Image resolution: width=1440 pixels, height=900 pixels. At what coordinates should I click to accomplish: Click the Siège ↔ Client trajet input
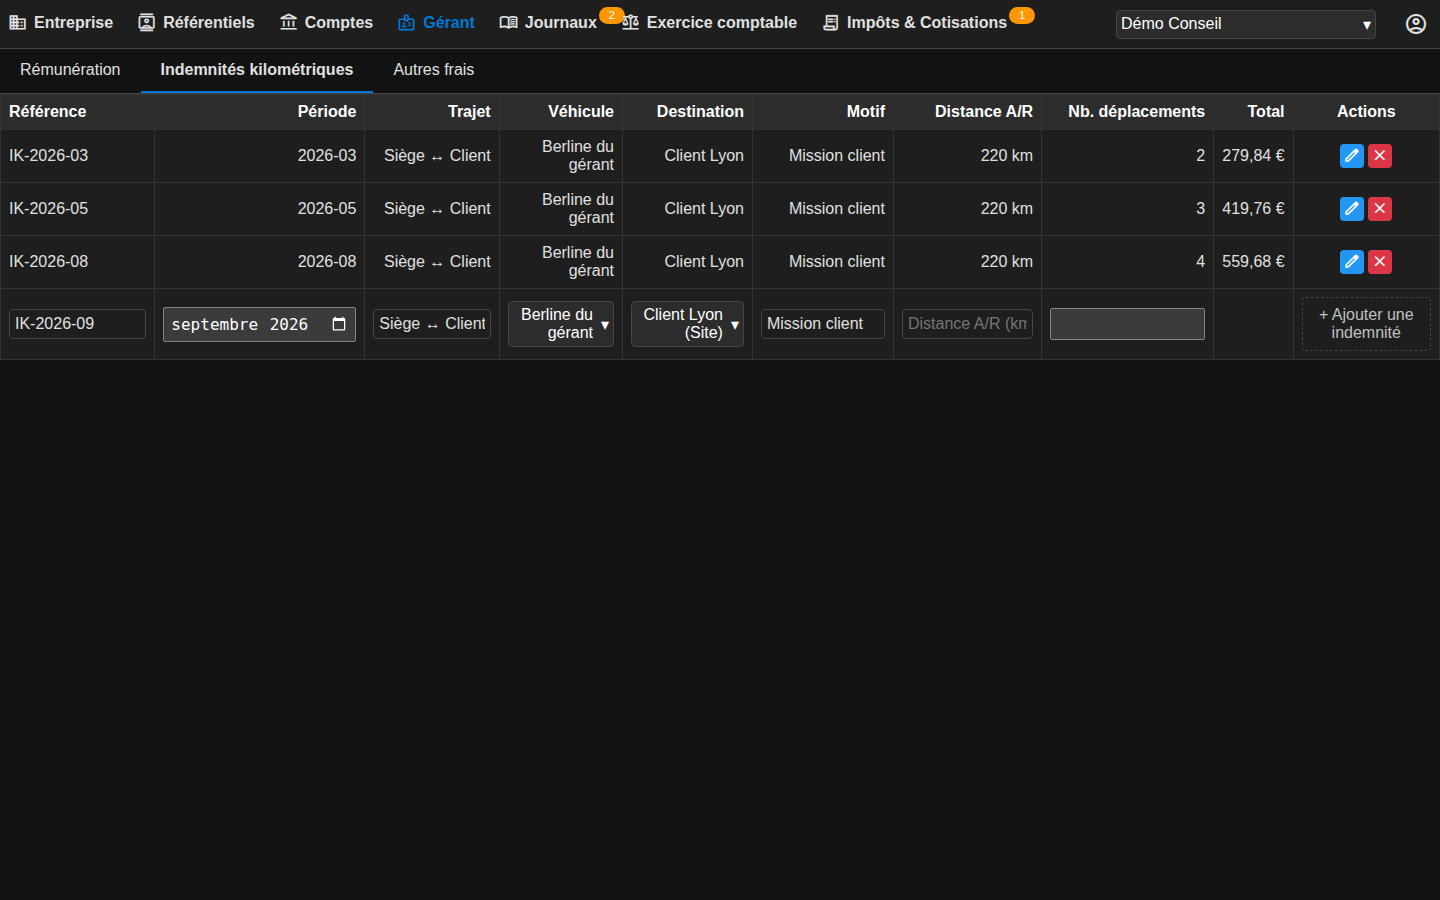click(432, 324)
